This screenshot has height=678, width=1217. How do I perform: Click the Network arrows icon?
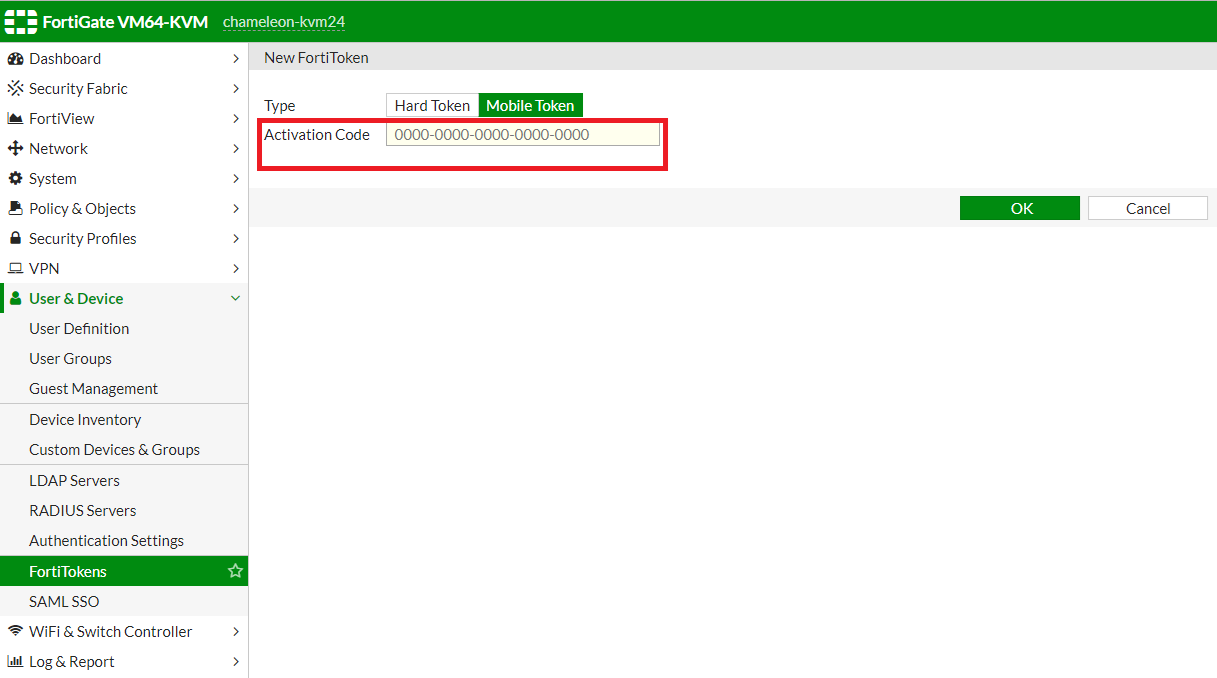15,149
